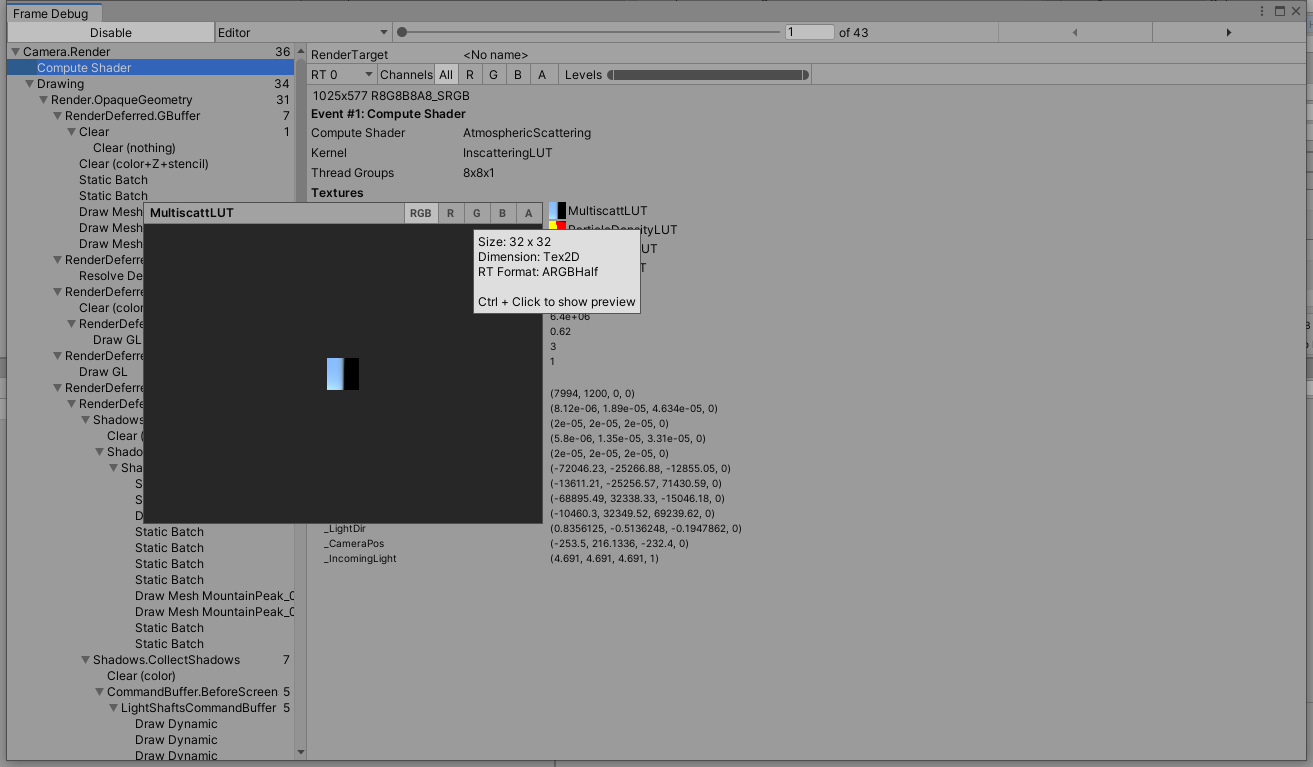Click the <No name> render target label
Viewport: 1313px width, 767px height.
click(496, 55)
